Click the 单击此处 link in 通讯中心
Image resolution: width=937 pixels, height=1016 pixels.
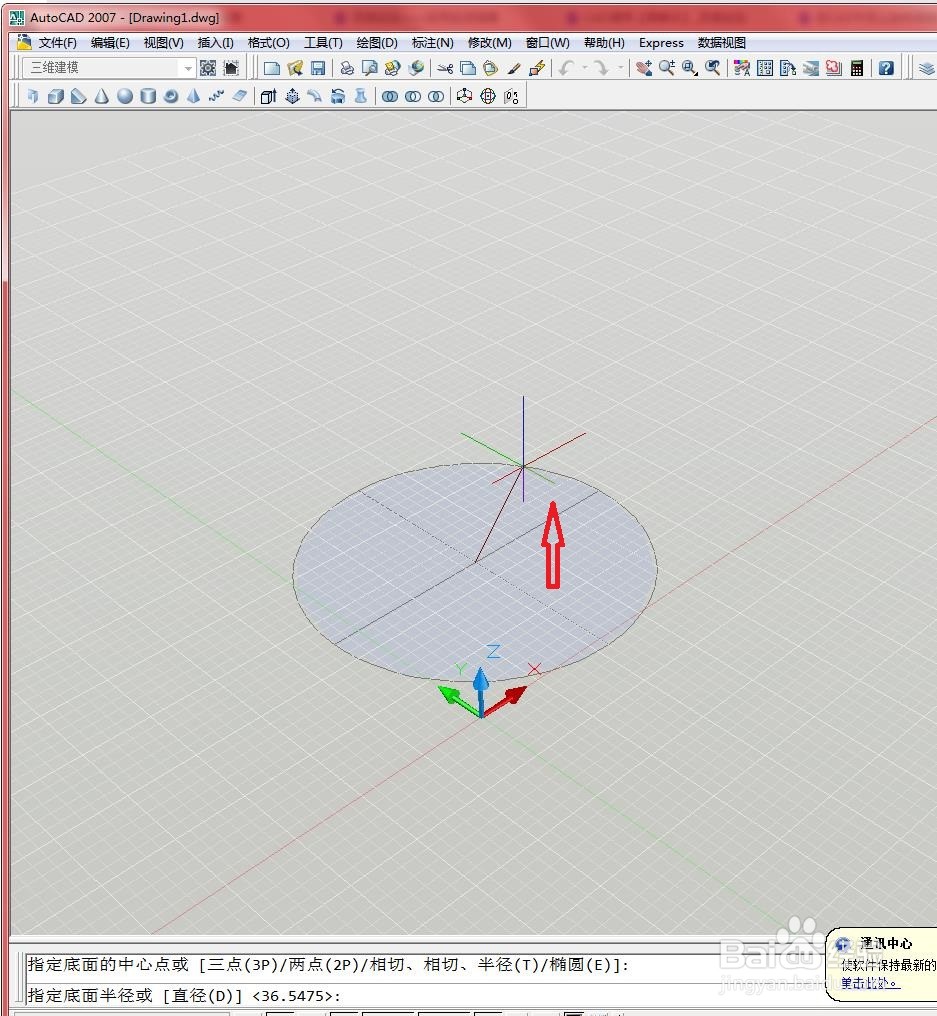(x=869, y=983)
